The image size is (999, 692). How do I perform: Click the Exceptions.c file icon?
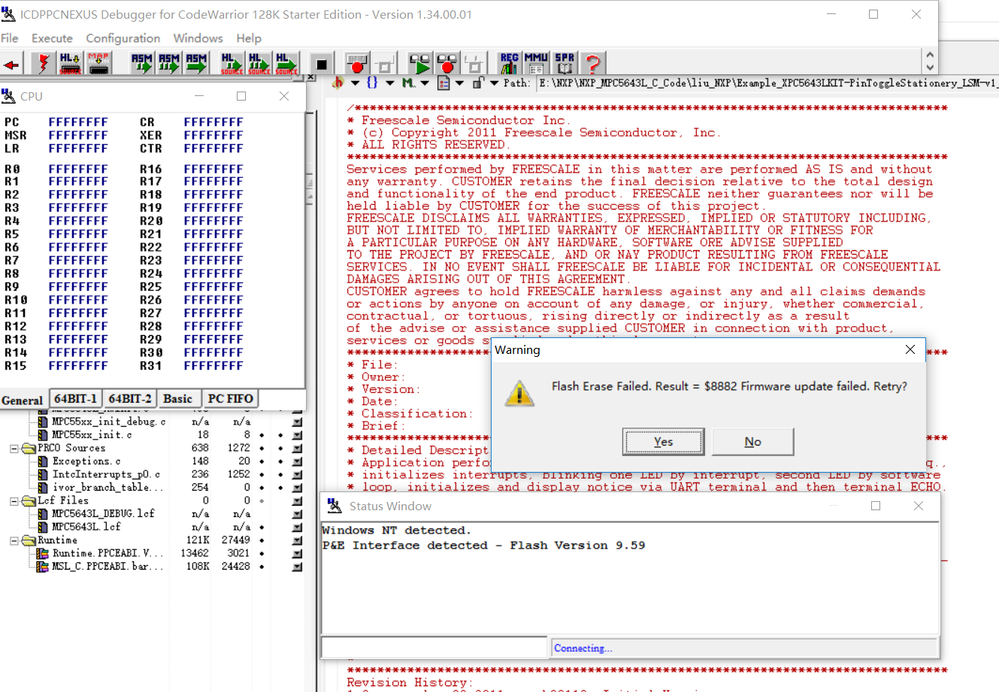click(x=43, y=461)
